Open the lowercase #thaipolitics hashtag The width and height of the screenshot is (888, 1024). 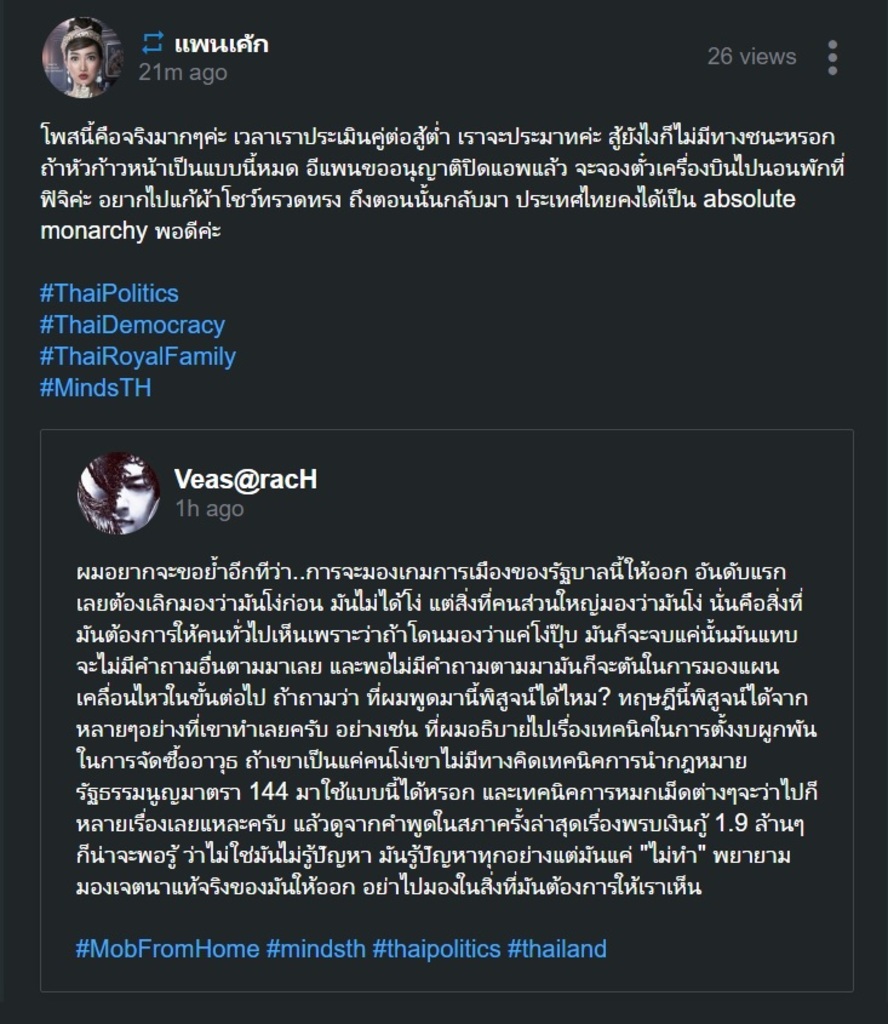[x=436, y=948]
